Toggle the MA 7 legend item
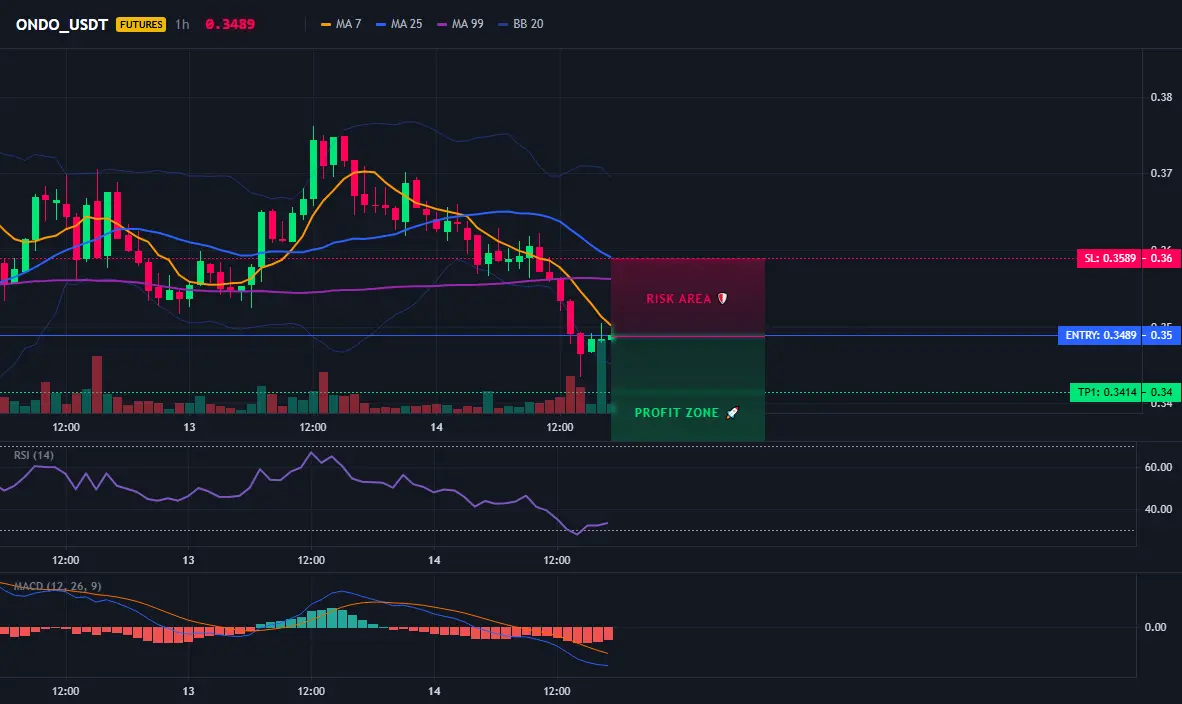 pos(341,24)
